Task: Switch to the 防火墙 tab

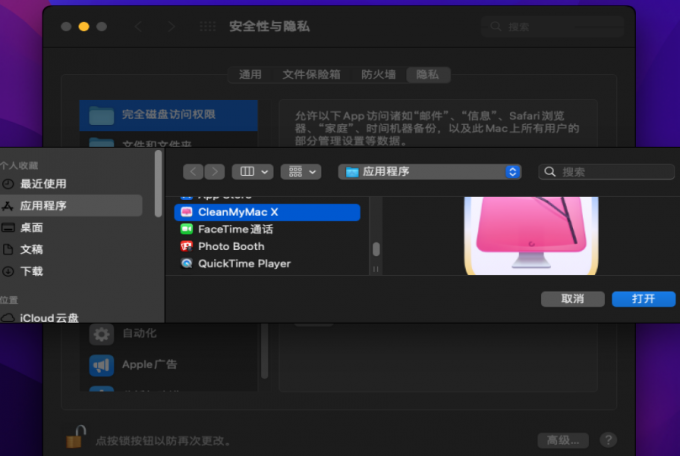Action: click(x=379, y=75)
